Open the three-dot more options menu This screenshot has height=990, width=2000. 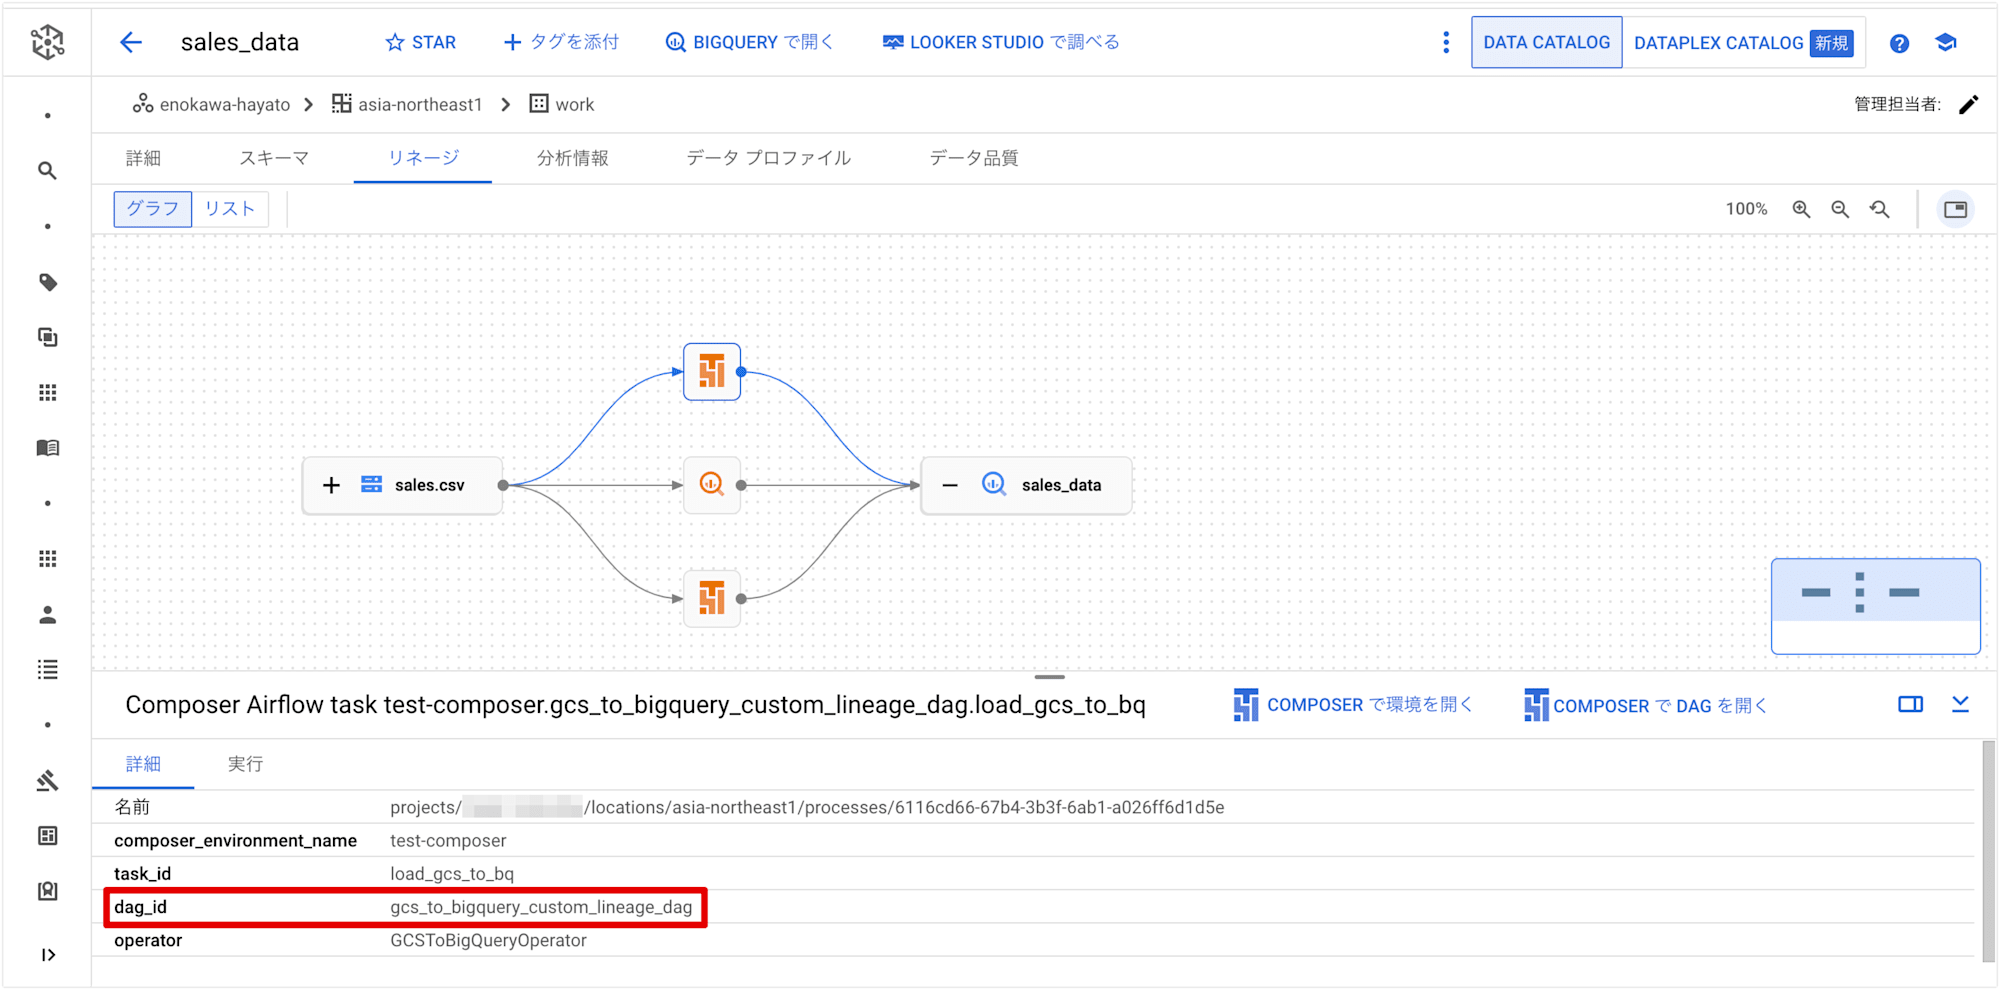pyautogui.click(x=1446, y=42)
